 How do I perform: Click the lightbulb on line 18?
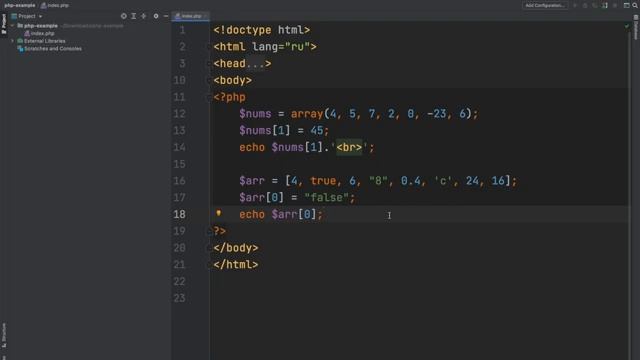(219, 213)
